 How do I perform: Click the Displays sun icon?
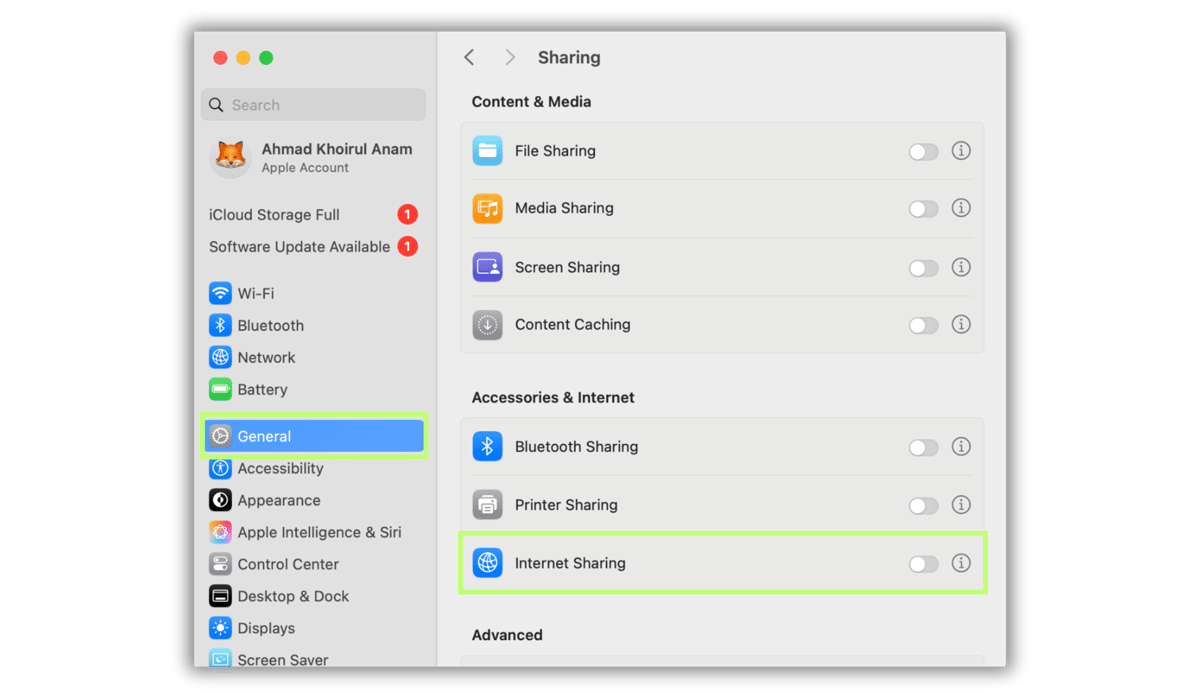tap(220, 628)
